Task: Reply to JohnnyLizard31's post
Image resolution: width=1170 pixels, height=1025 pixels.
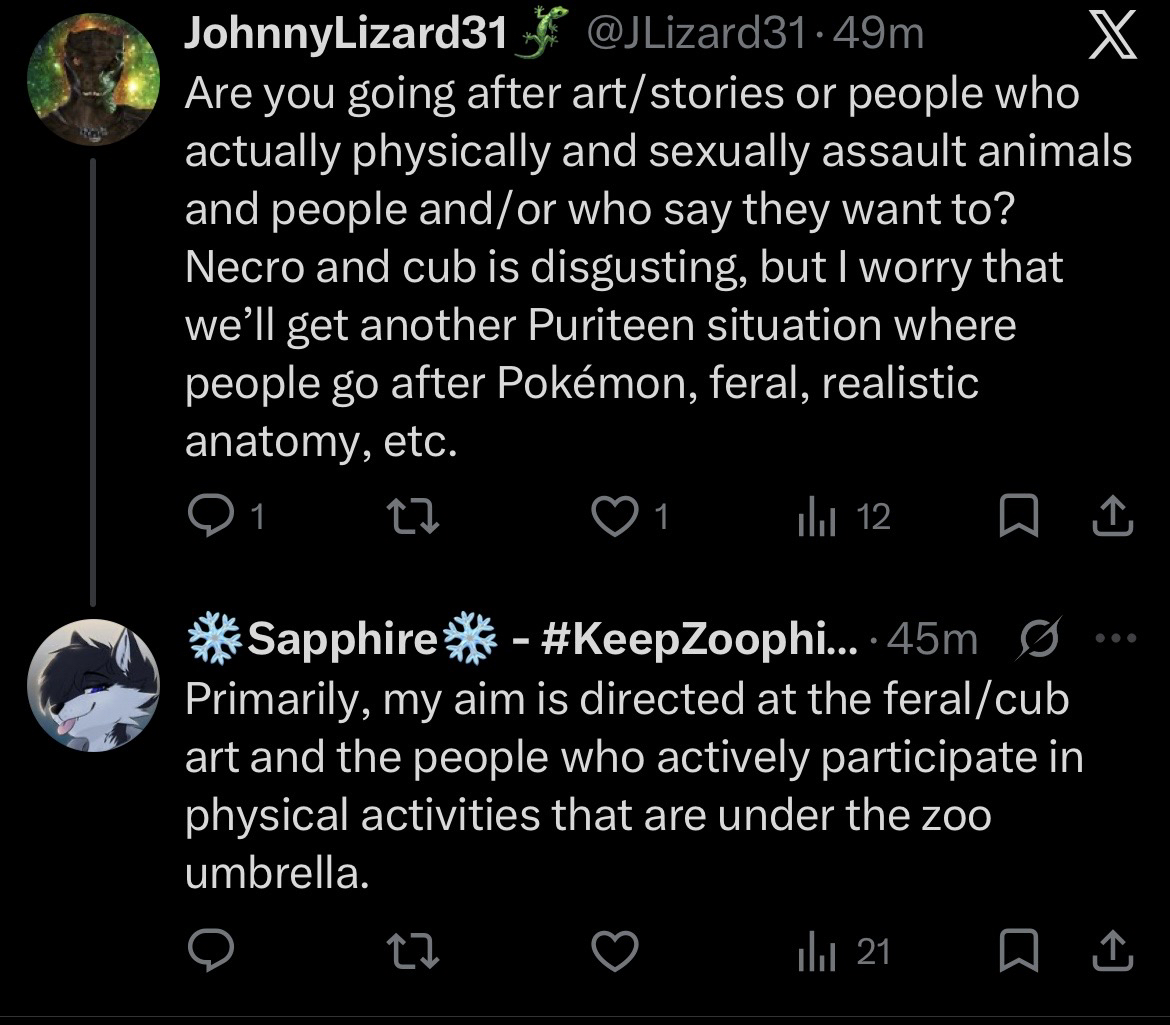Action: 211,516
